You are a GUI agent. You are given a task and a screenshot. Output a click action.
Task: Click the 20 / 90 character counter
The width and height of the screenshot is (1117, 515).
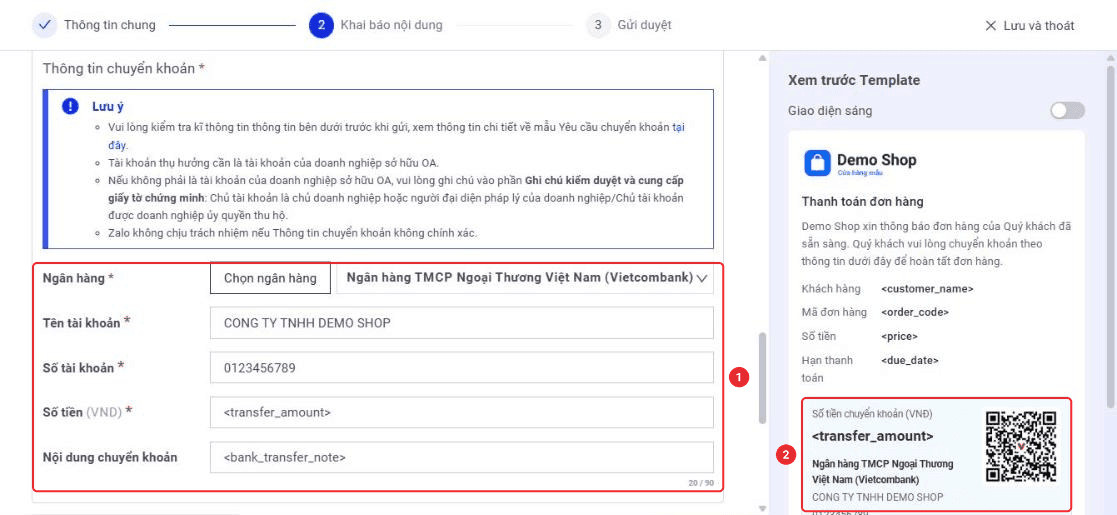[700, 483]
